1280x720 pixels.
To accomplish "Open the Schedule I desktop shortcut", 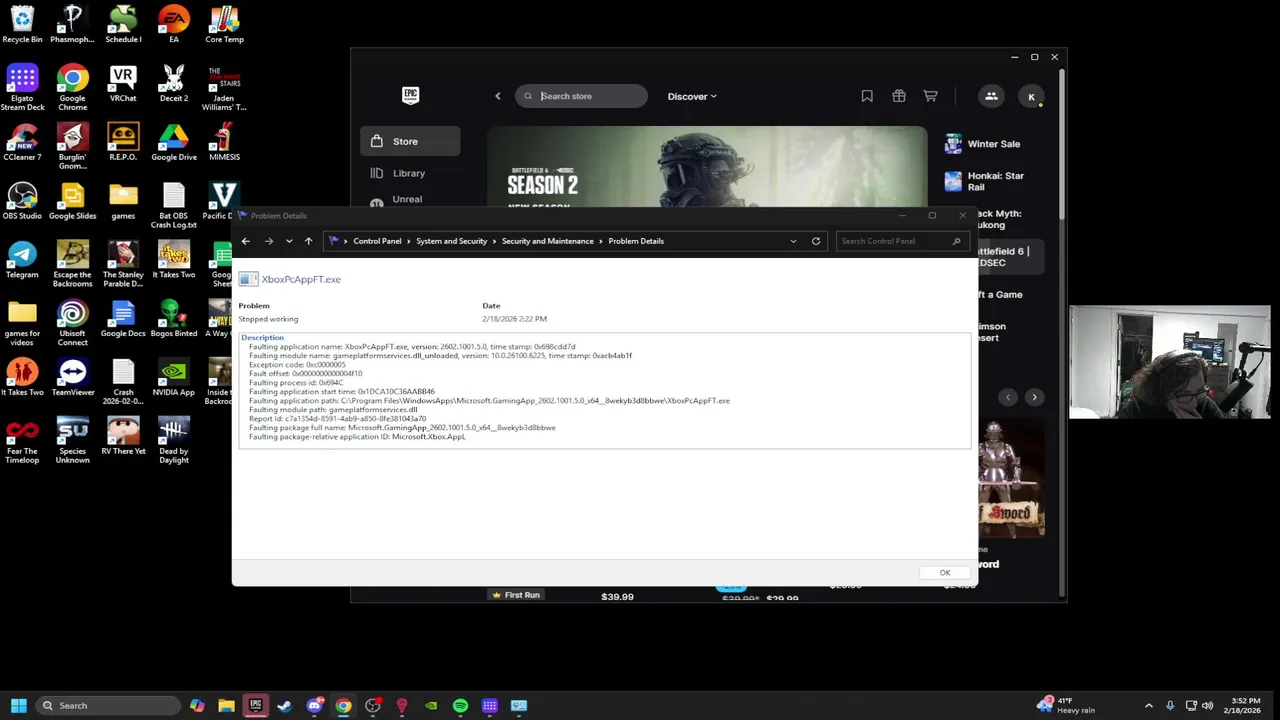I will pos(123,25).
